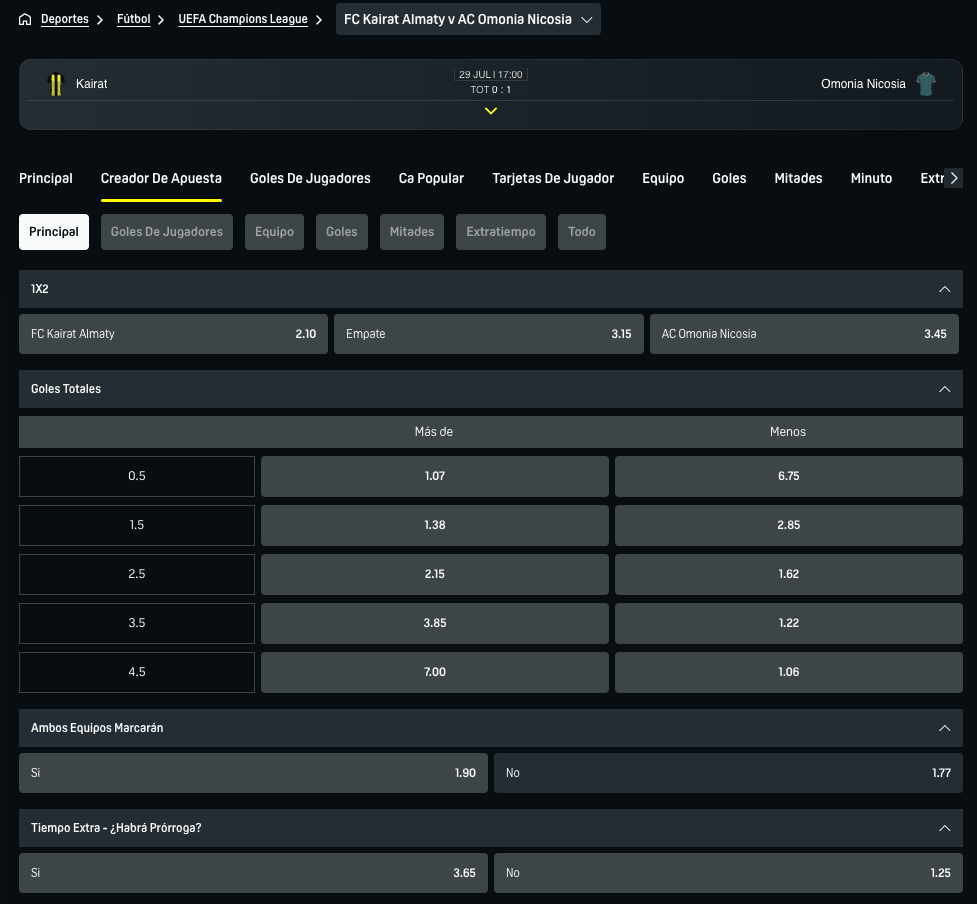Screen dimensions: 977x904
Task: Switch to the Goles top tab
Action: (729, 178)
